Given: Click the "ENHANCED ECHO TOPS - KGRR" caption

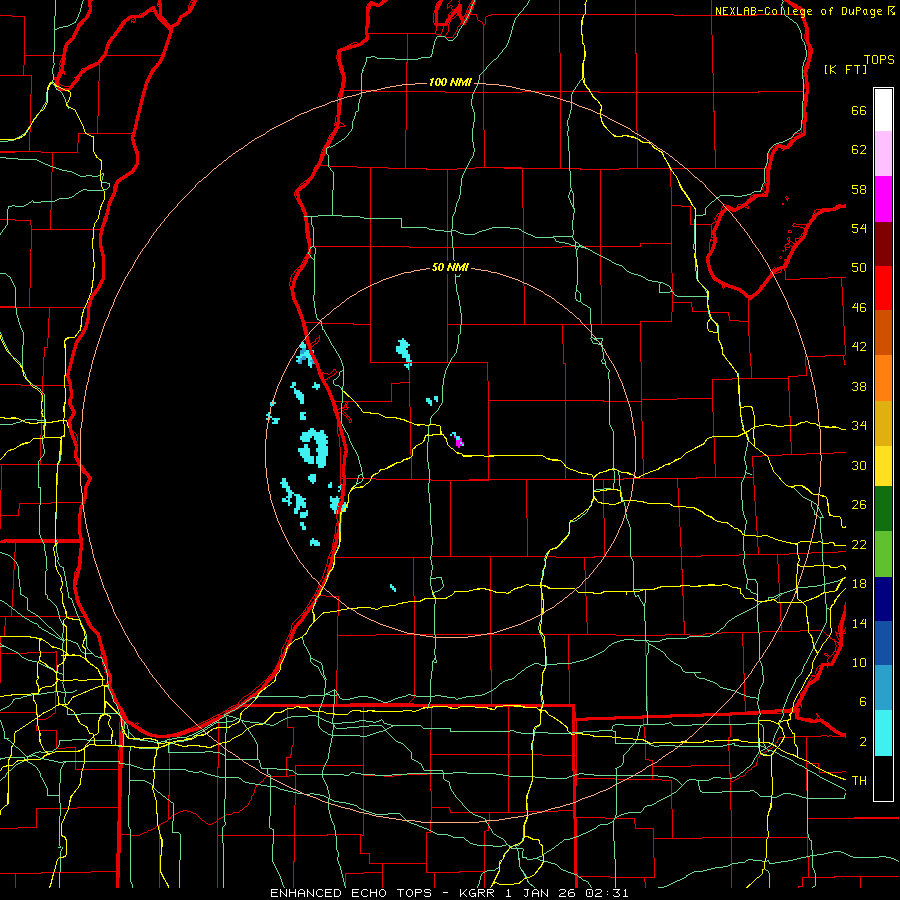Looking at the screenshot, I should tap(382, 893).
